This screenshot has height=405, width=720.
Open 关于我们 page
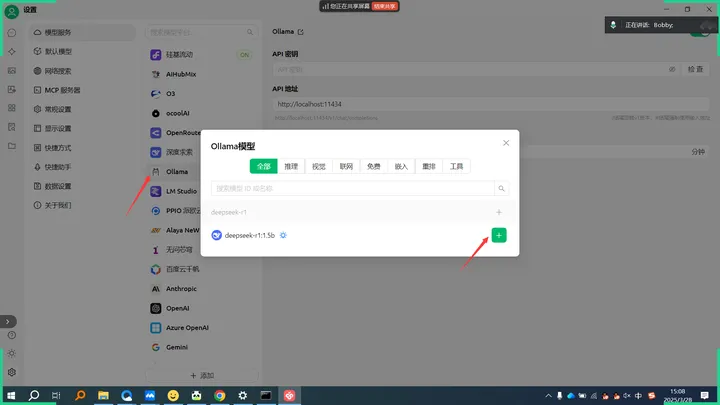[x=83, y=205]
